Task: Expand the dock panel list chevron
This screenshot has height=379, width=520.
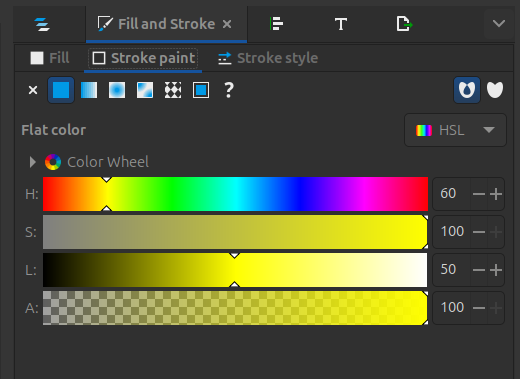Action: tap(499, 23)
